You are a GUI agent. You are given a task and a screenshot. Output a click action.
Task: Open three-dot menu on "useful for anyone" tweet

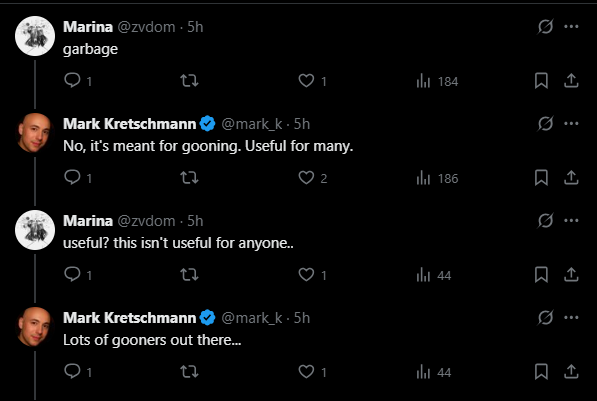(x=571, y=220)
